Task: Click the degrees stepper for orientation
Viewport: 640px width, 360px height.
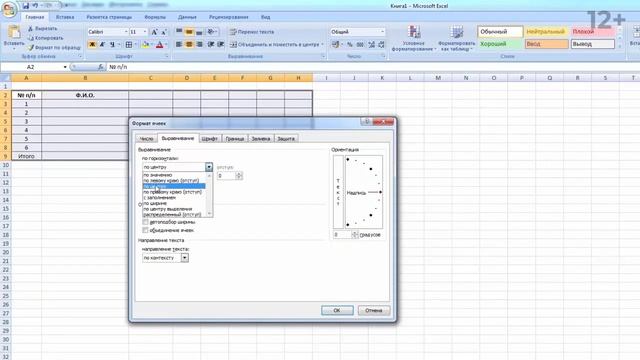Action: 355,235
